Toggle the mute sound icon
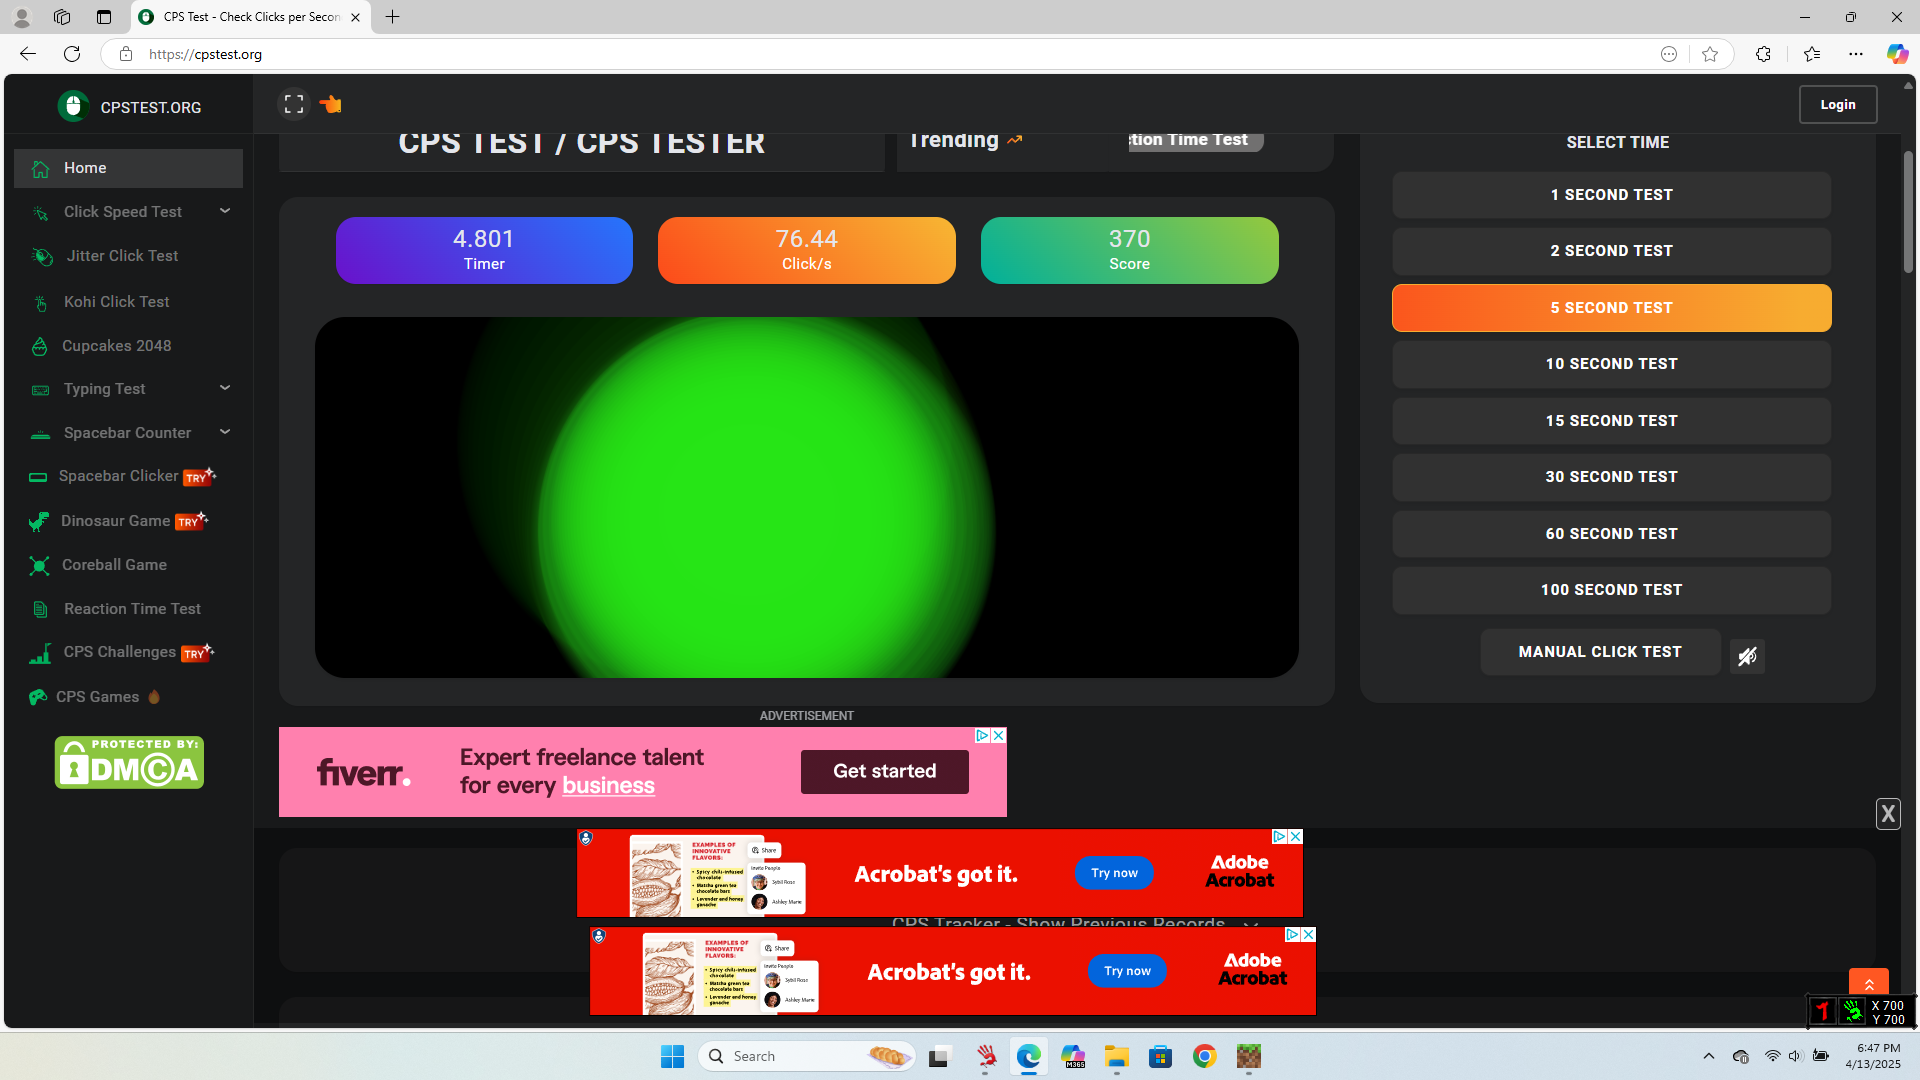The height and width of the screenshot is (1080, 1920). 1747,657
